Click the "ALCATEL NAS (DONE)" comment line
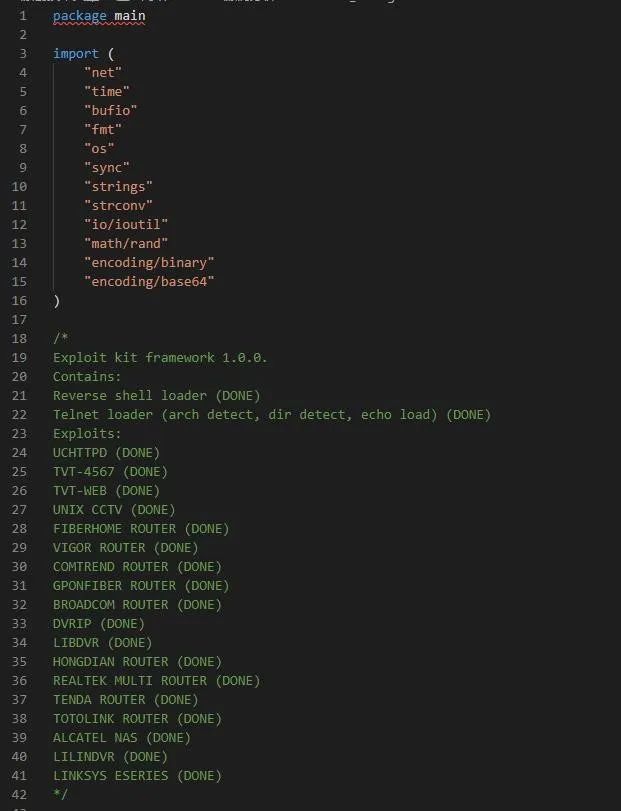 [122, 738]
